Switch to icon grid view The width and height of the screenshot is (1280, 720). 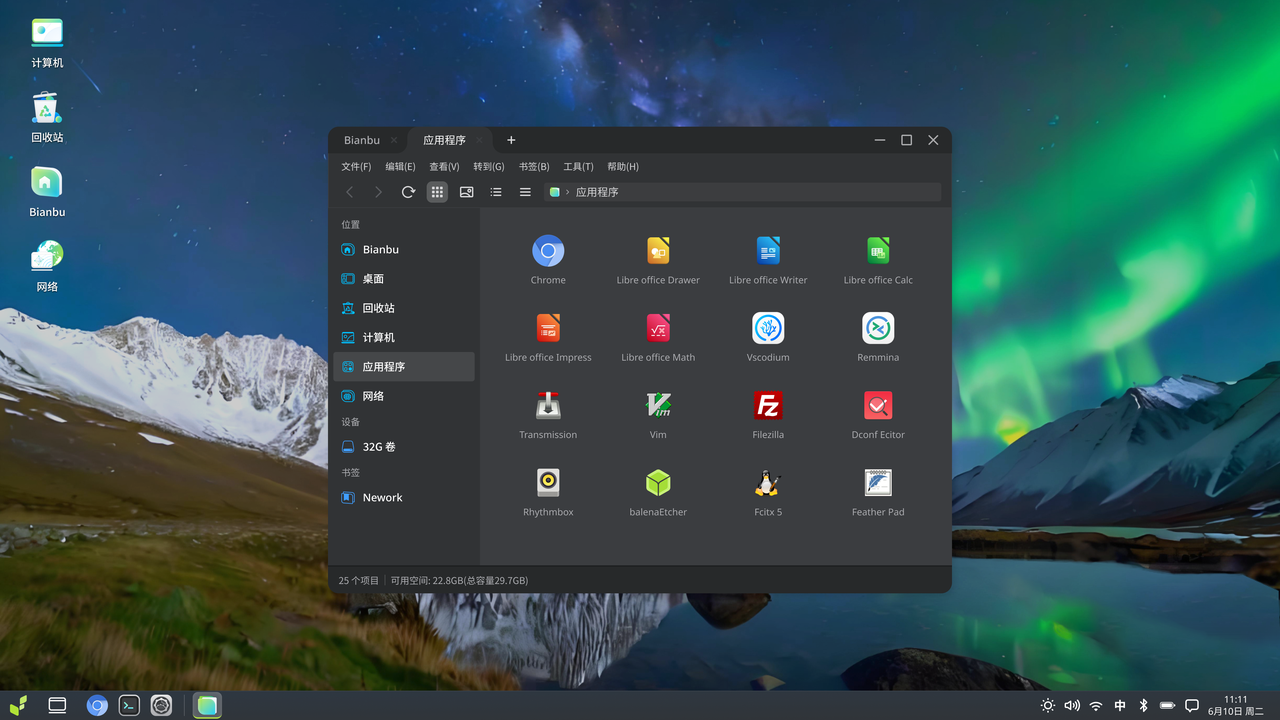(x=437, y=192)
